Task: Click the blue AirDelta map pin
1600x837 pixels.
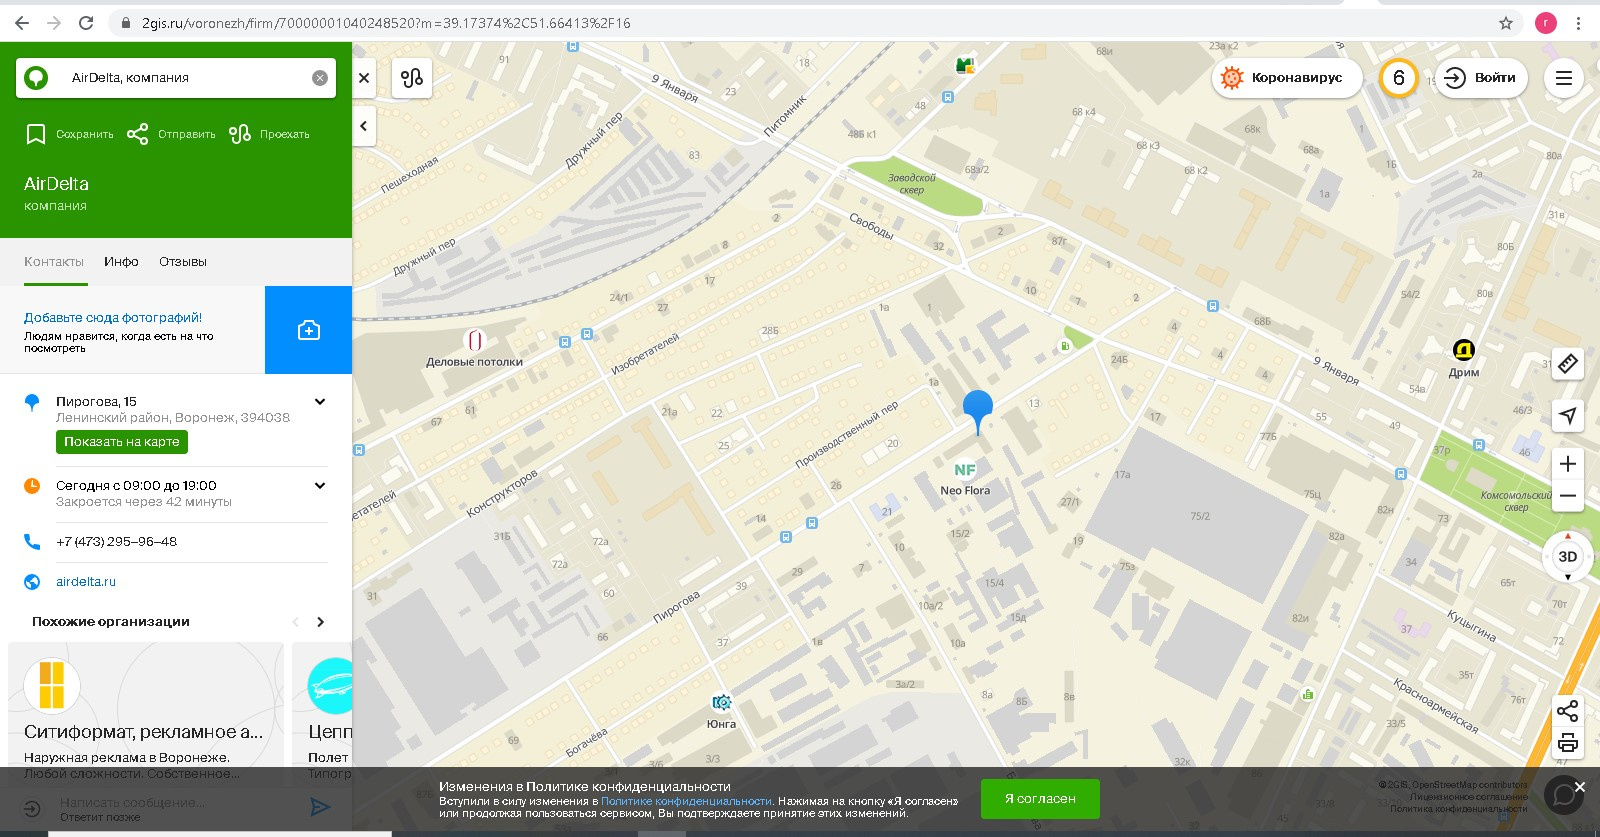Action: click(978, 411)
